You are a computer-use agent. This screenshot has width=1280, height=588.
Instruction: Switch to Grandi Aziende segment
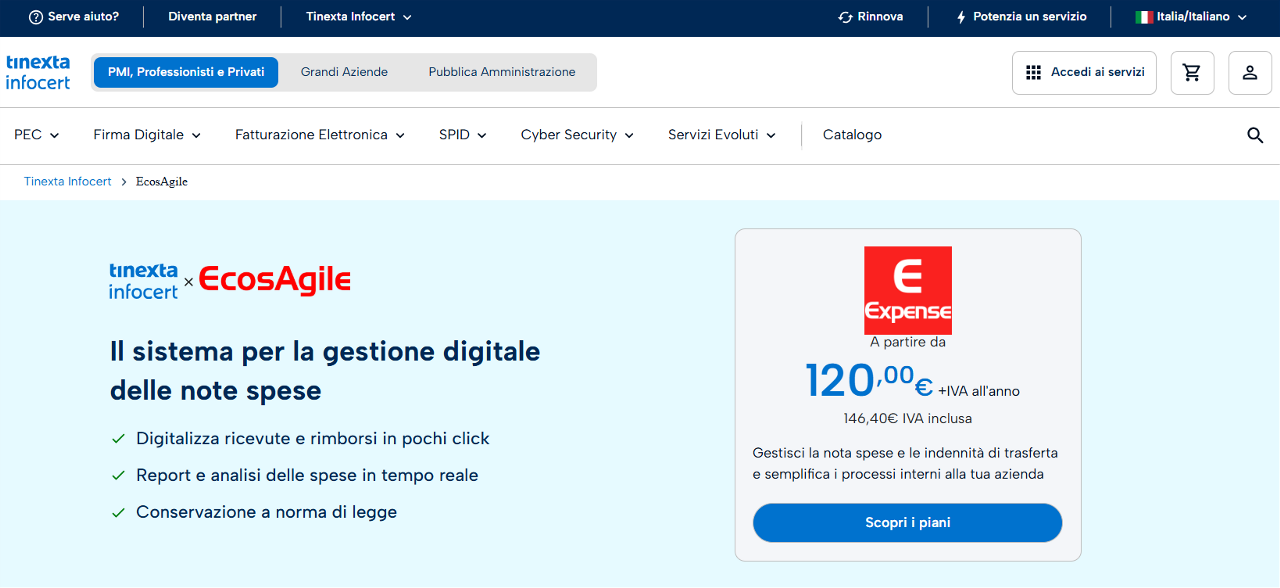[x=344, y=72]
